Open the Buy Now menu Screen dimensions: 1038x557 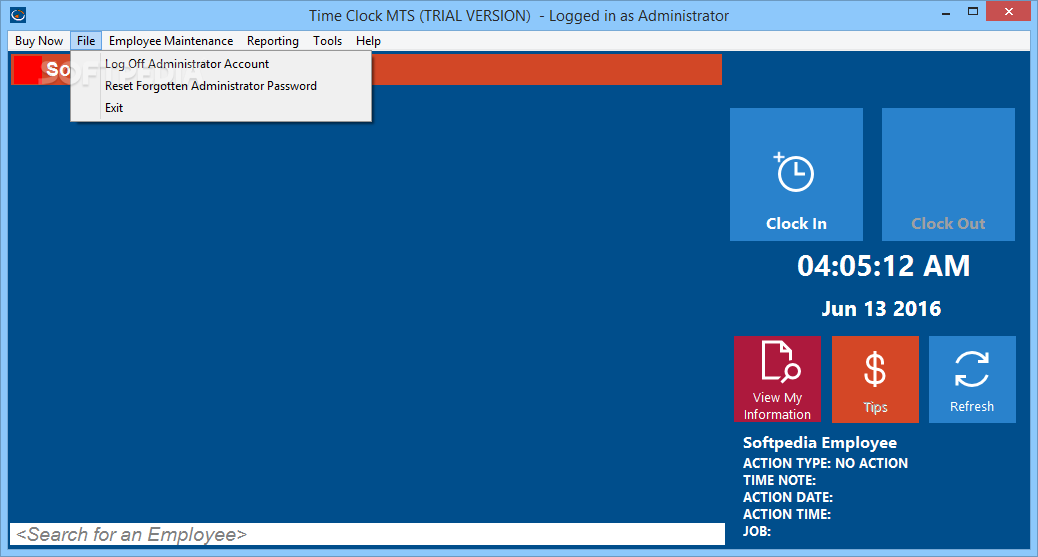[39, 41]
